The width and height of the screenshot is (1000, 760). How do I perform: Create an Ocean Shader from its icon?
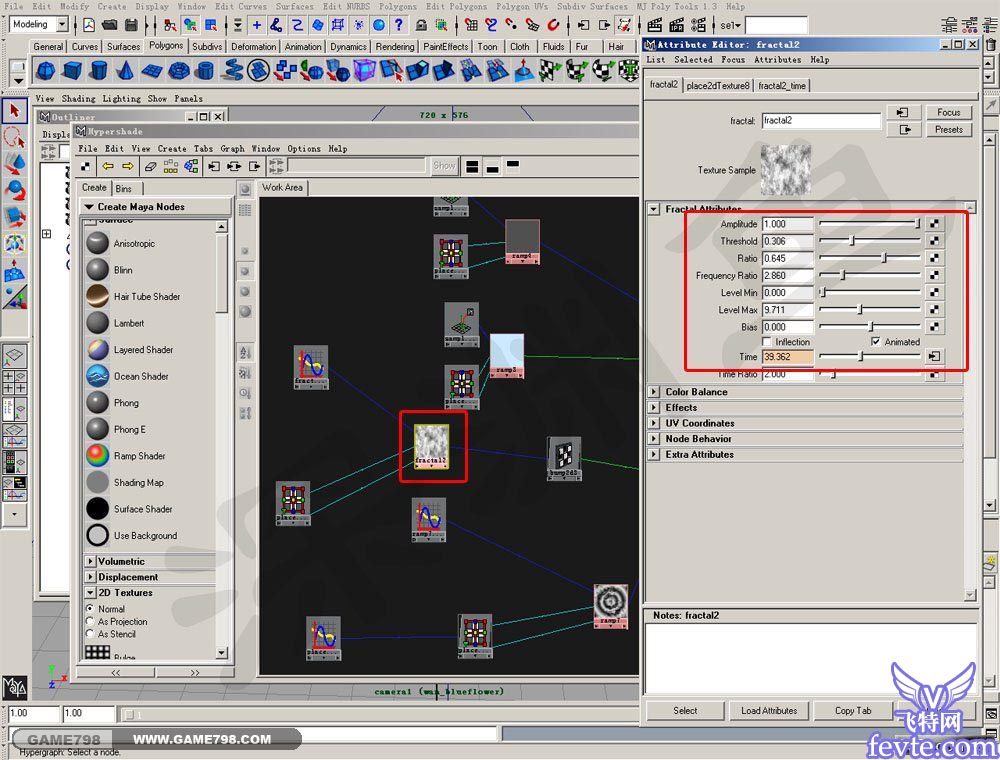[x=97, y=376]
